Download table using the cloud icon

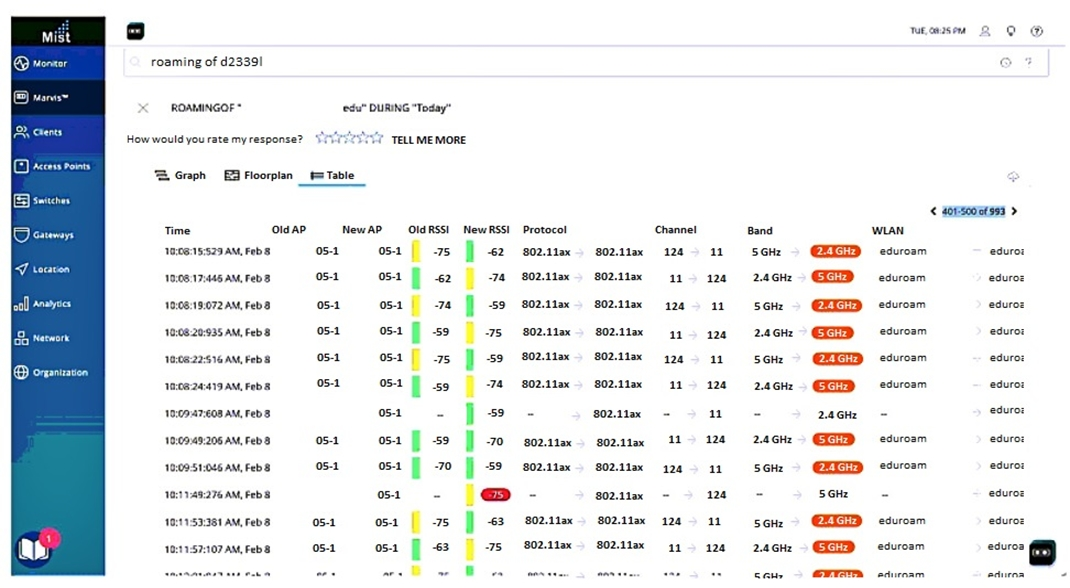[1013, 177]
